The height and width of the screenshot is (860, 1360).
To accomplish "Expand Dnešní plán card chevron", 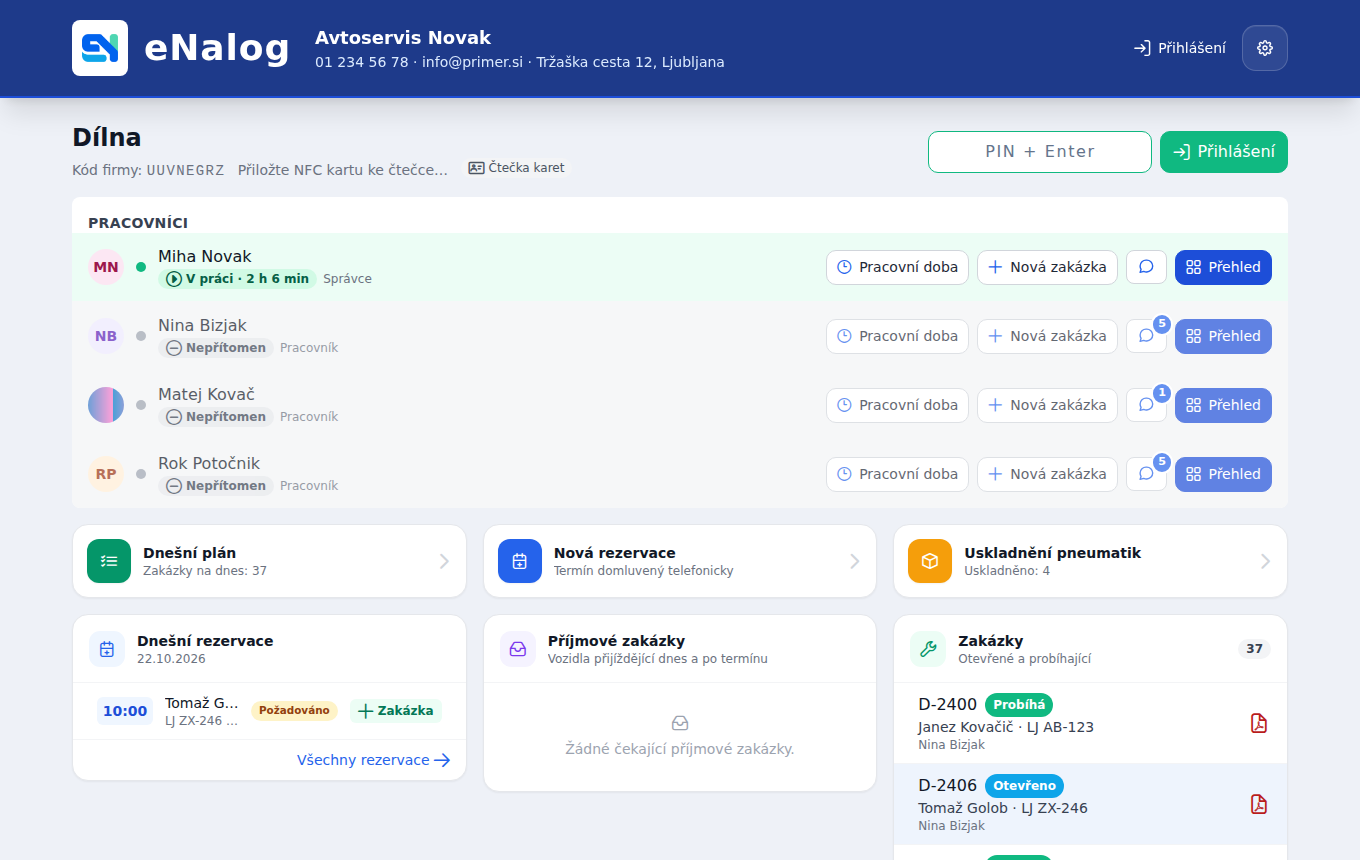I will pos(445,561).
